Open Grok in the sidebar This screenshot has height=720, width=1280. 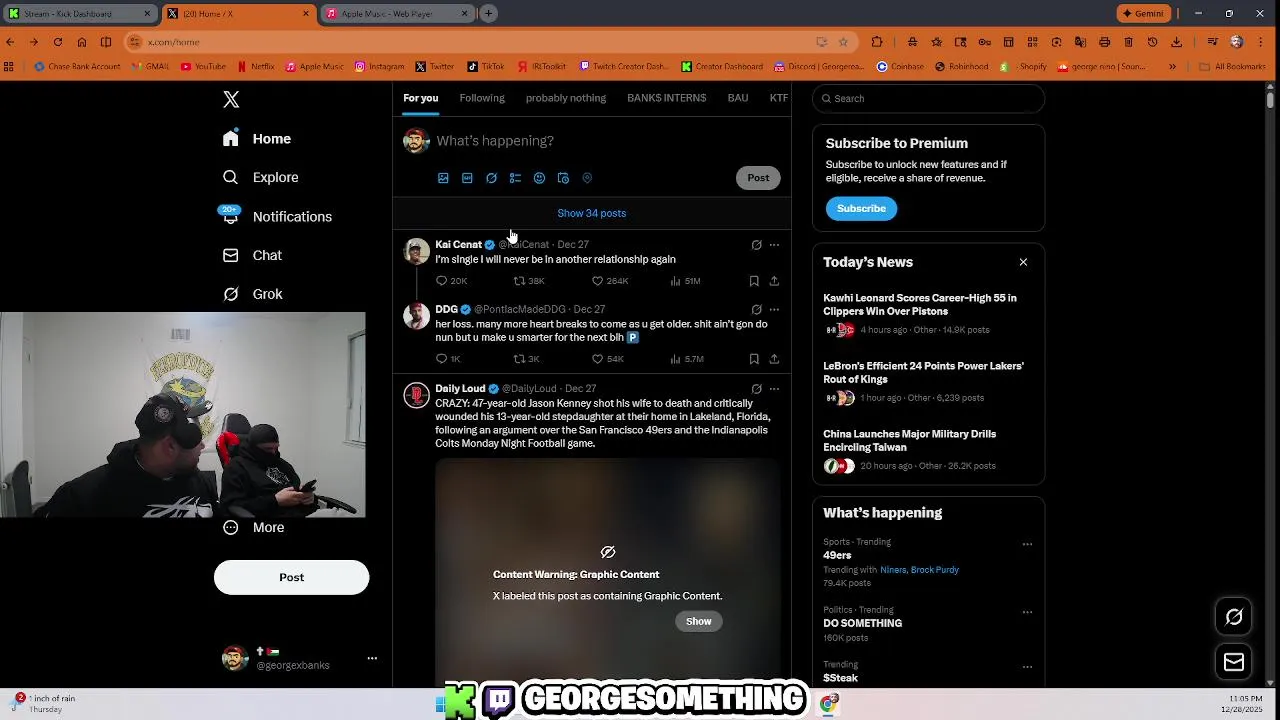coord(253,294)
